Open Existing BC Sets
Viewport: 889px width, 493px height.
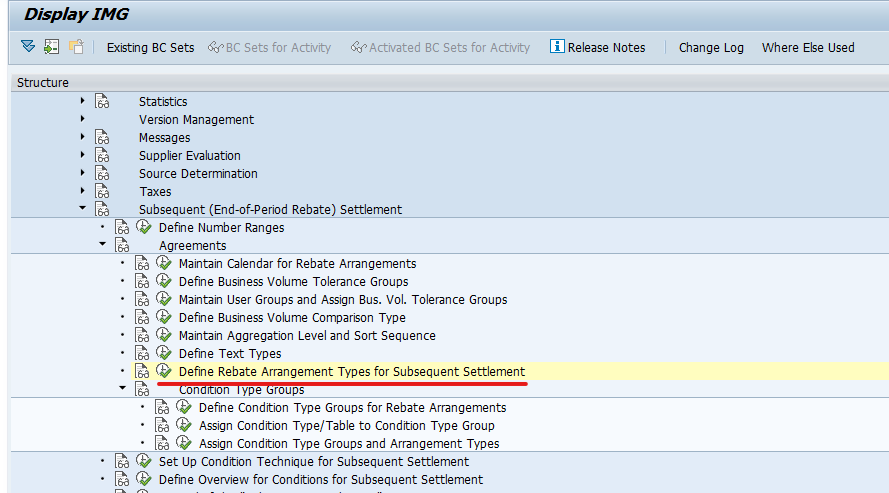[150, 48]
